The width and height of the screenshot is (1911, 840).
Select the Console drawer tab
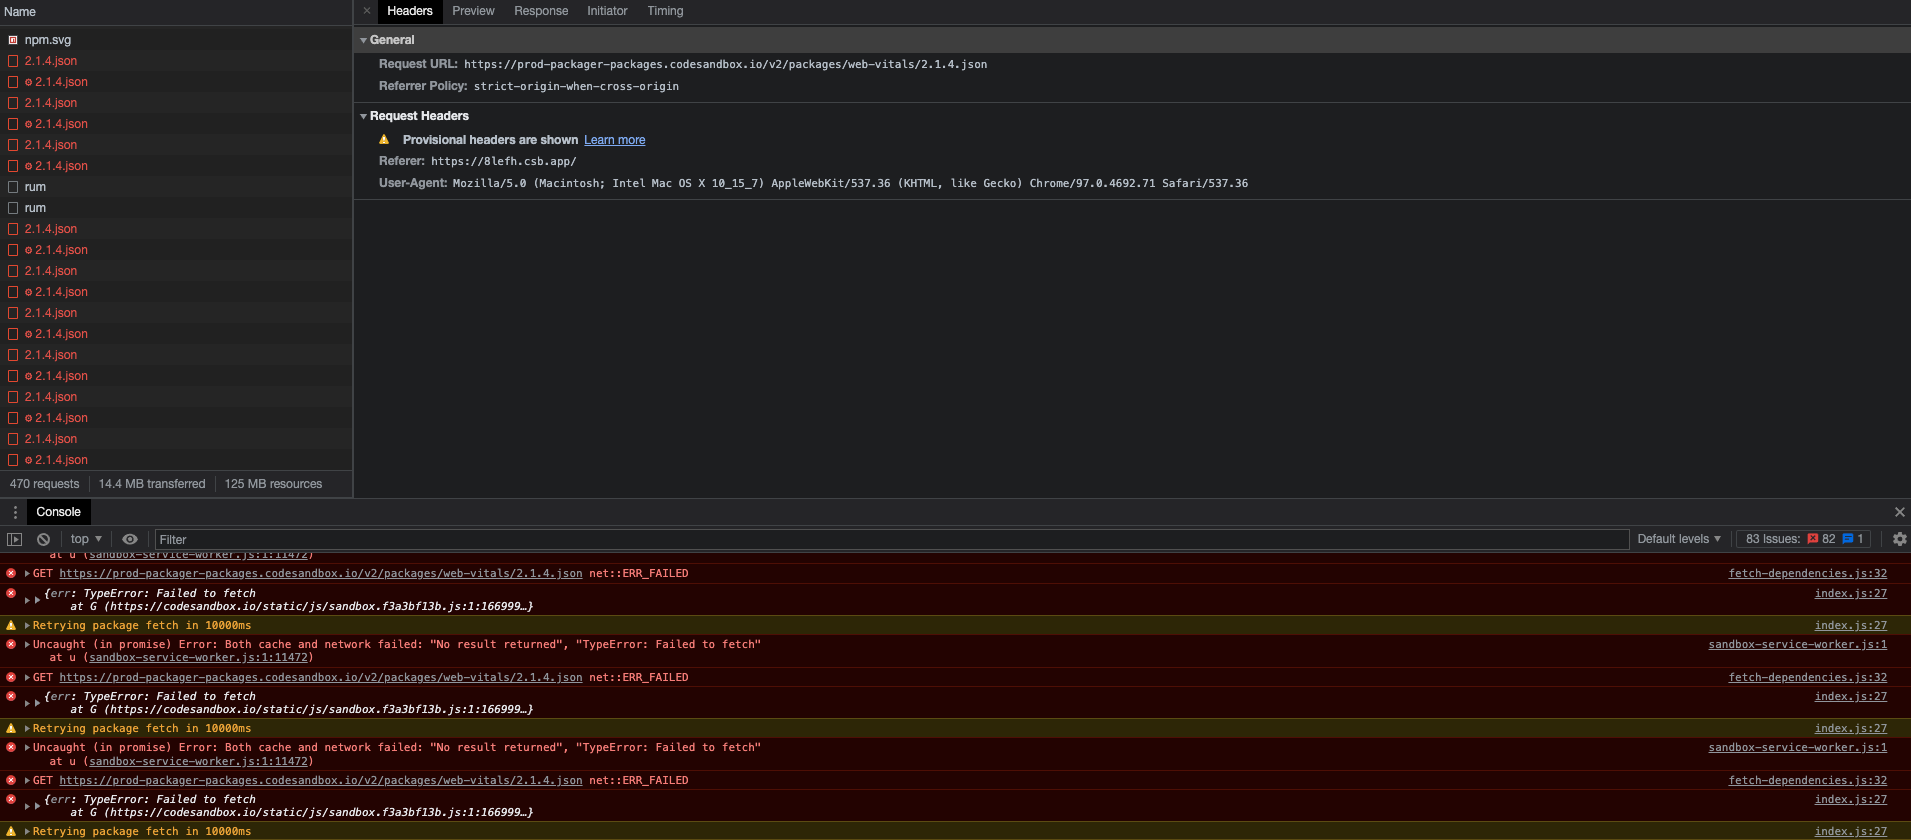(x=58, y=512)
